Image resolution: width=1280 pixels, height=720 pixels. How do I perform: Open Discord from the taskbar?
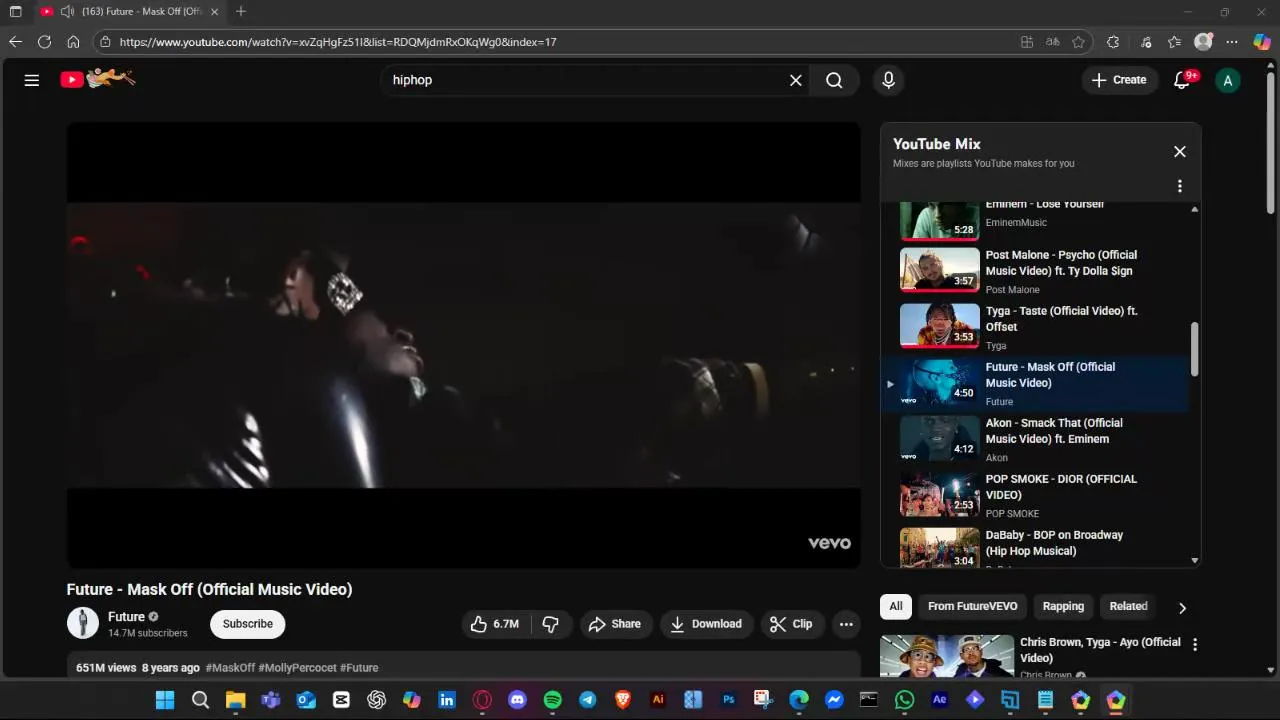pos(517,700)
